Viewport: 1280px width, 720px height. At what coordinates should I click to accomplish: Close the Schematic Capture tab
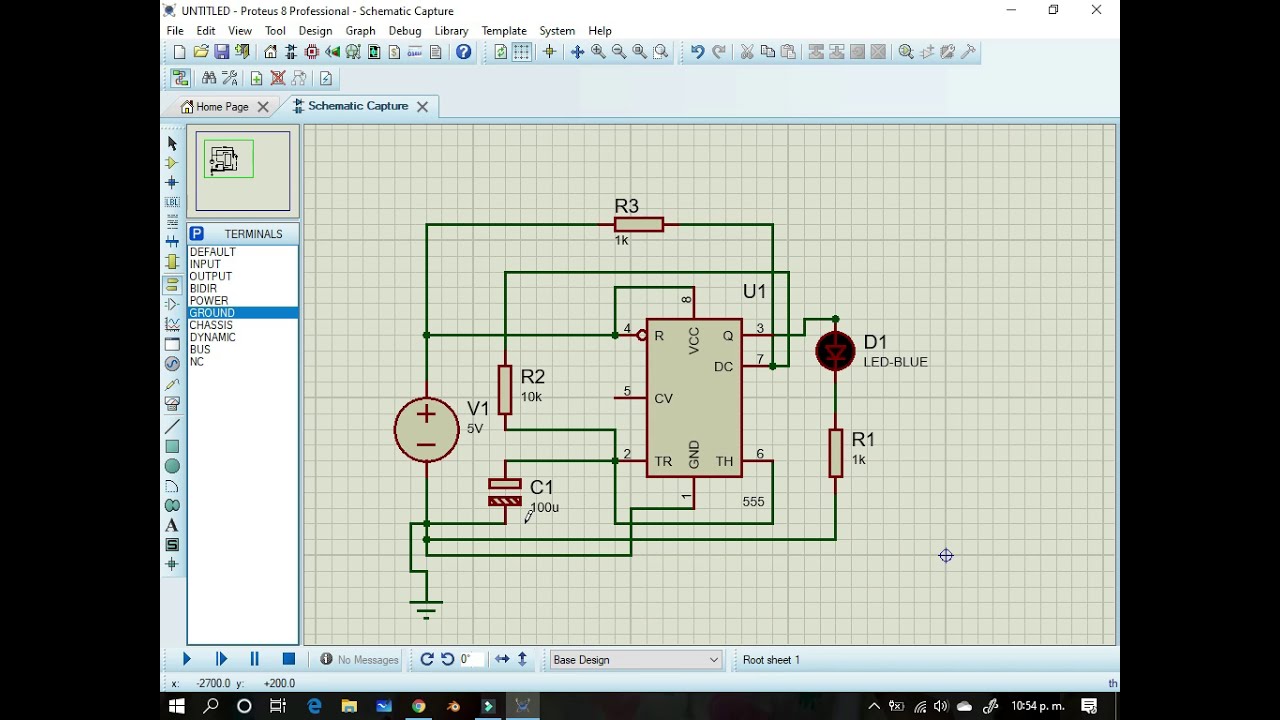422,106
